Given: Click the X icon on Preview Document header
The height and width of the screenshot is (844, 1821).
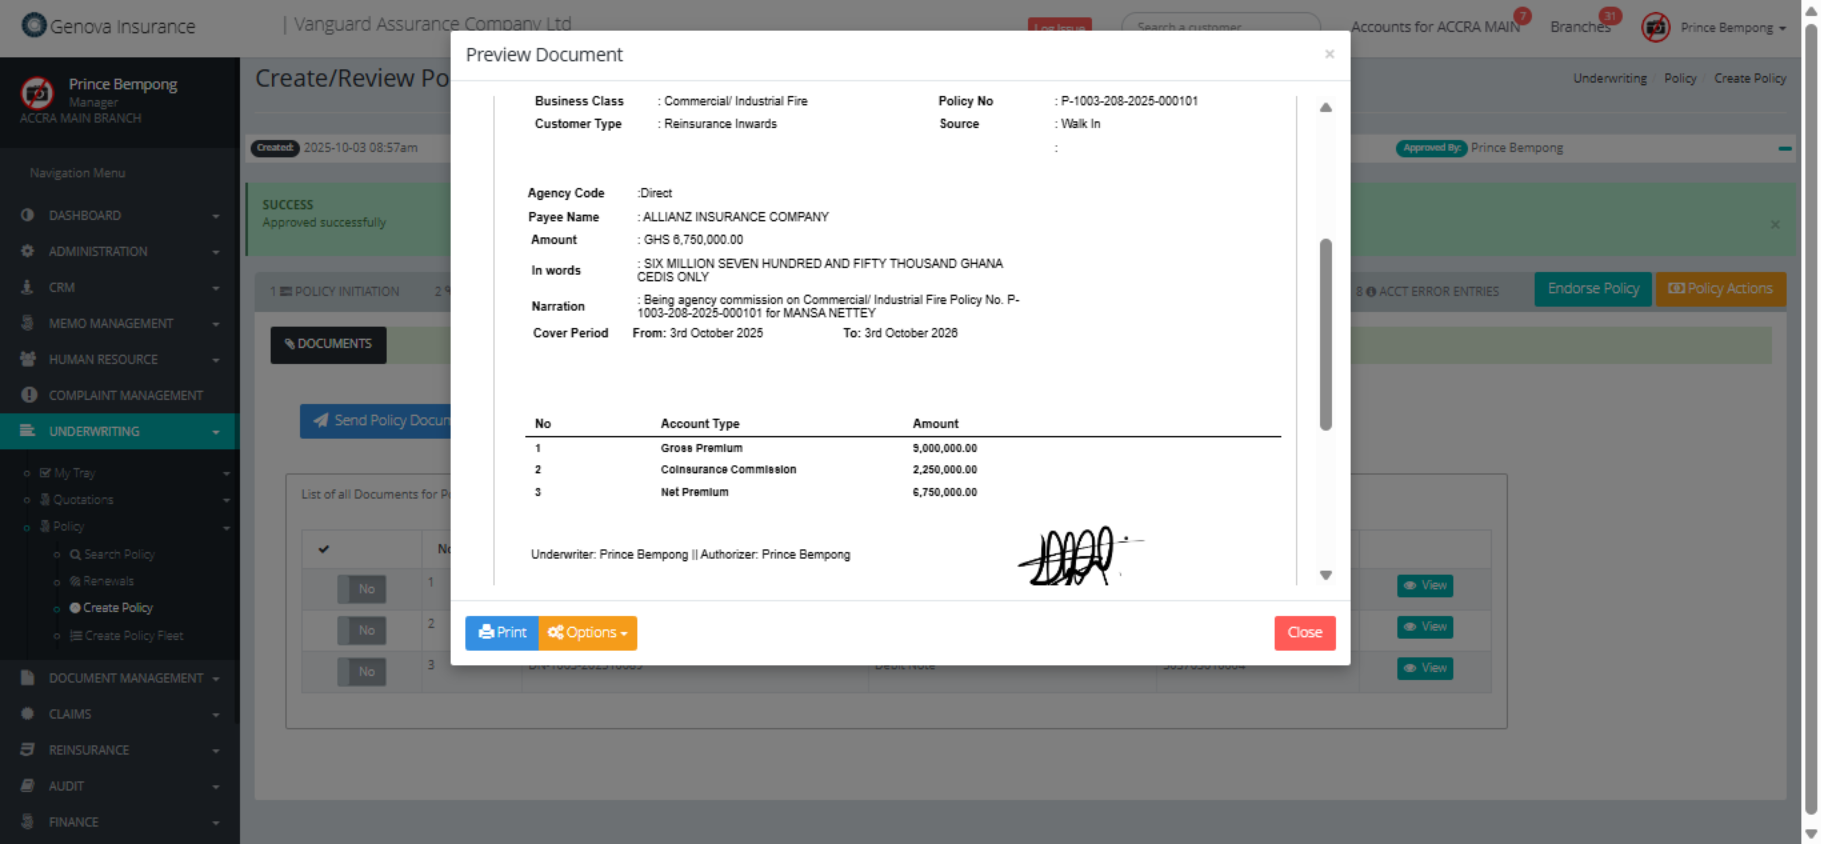Looking at the screenshot, I should pos(1329,54).
